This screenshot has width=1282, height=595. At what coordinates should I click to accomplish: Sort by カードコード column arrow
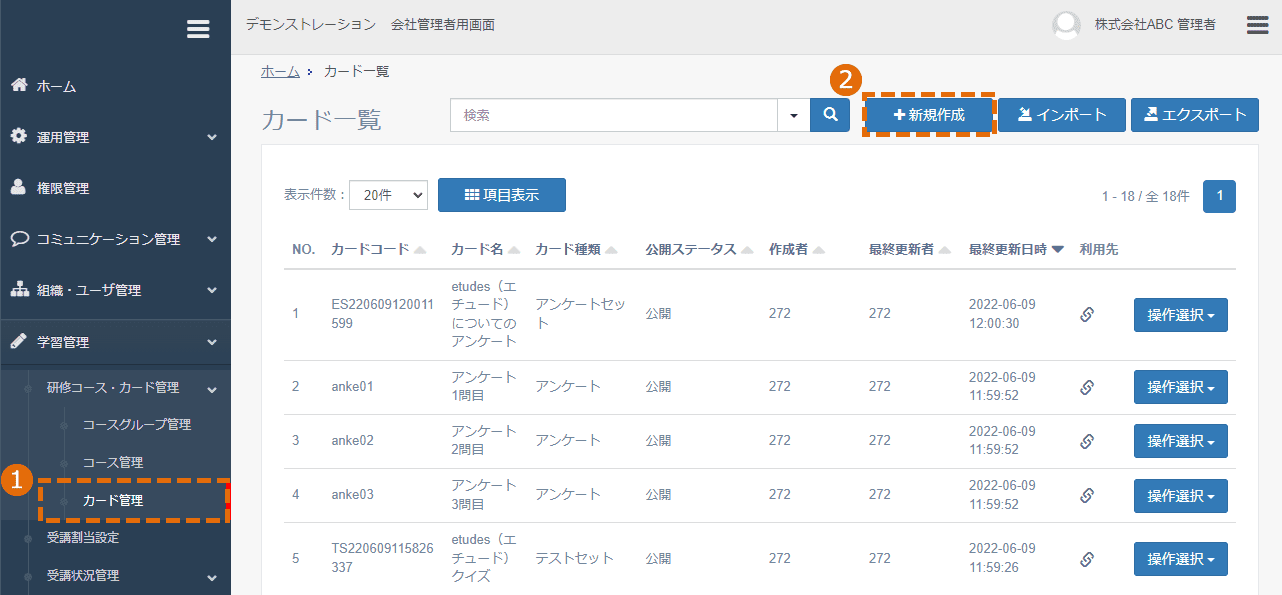click(x=420, y=250)
